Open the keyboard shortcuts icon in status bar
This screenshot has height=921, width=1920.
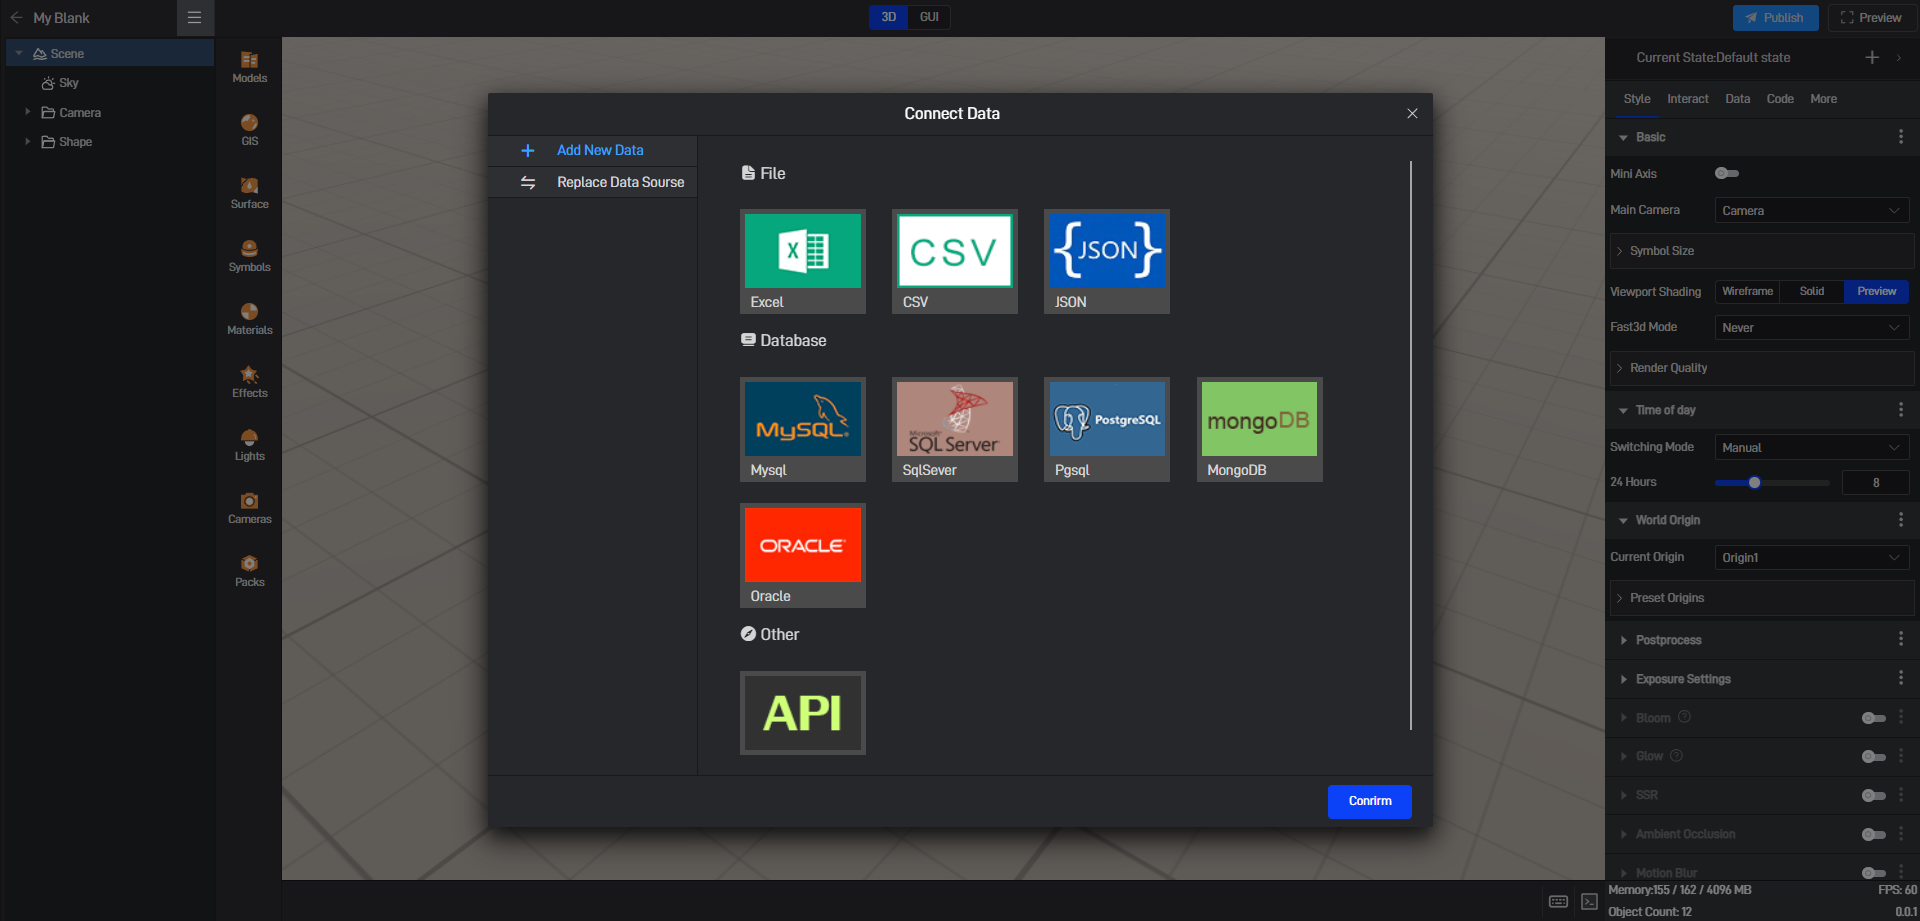point(1558,901)
